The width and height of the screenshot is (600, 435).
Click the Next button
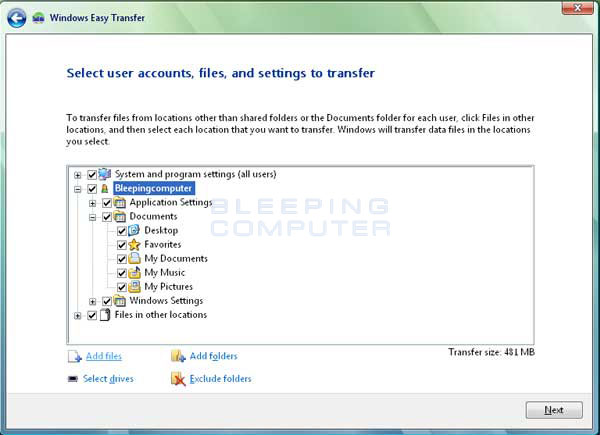coord(554,410)
